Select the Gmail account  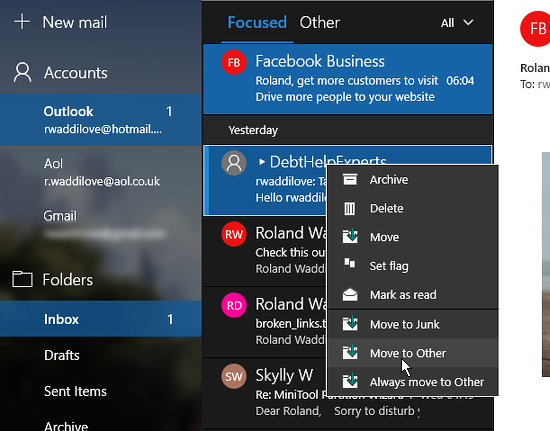[101, 224]
